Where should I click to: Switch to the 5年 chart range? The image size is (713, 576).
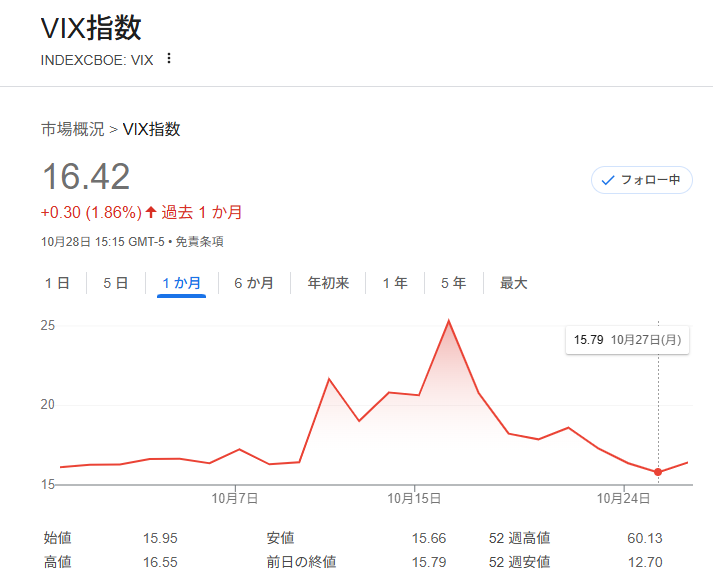pyautogui.click(x=453, y=283)
